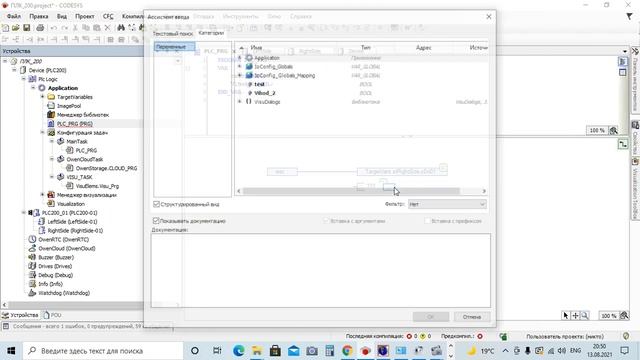Expand TargetVariables folder in device tree

tap(42, 97)
